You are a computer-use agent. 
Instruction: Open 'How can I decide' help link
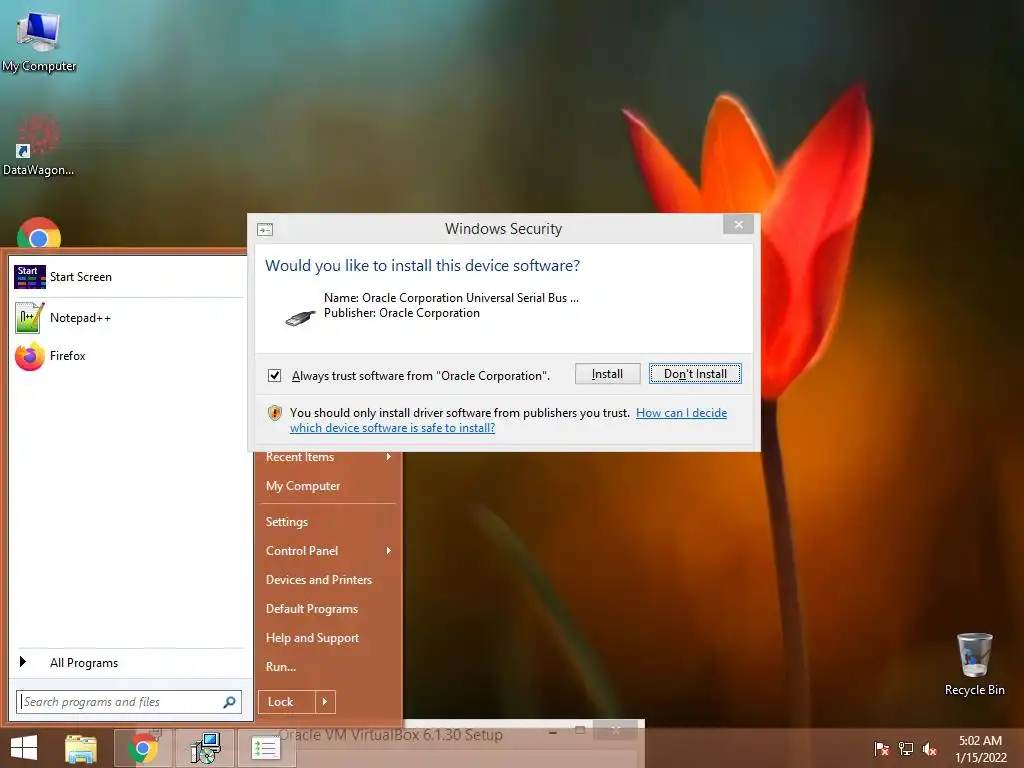[x=509, y=420]
